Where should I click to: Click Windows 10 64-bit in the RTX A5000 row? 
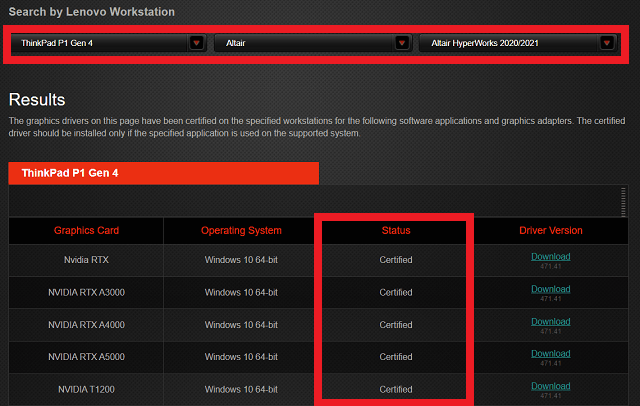(241, 357)
